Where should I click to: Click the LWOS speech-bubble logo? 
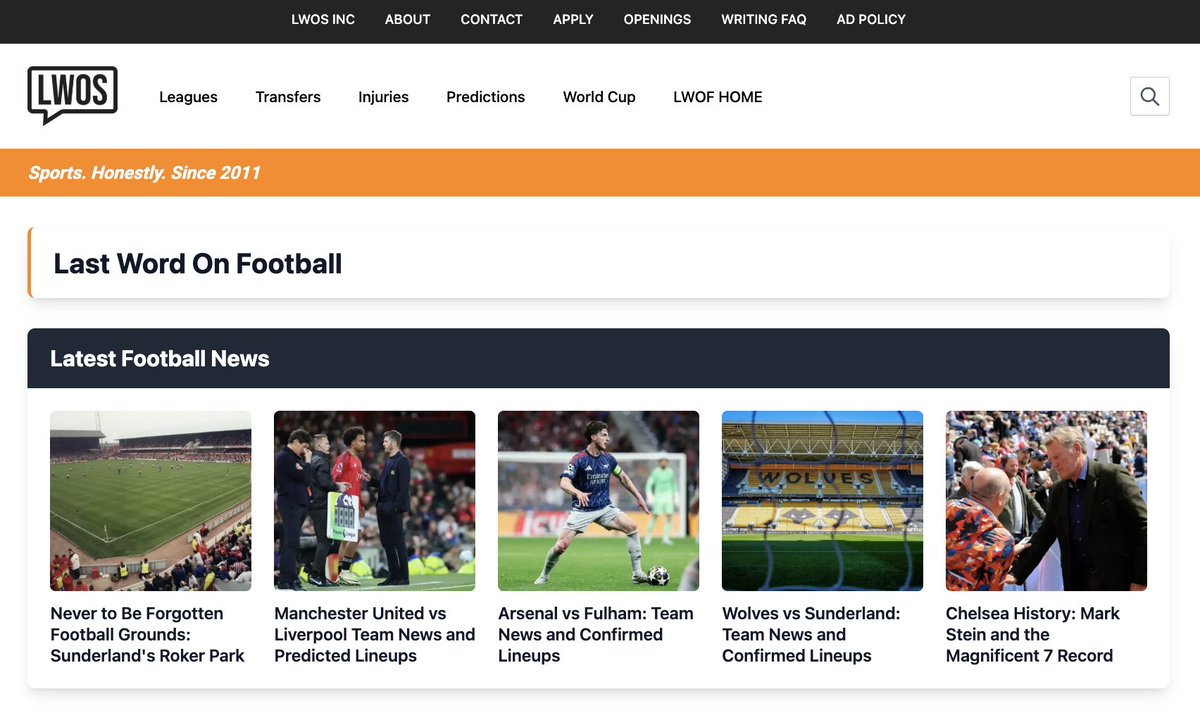tap(72, 95)
